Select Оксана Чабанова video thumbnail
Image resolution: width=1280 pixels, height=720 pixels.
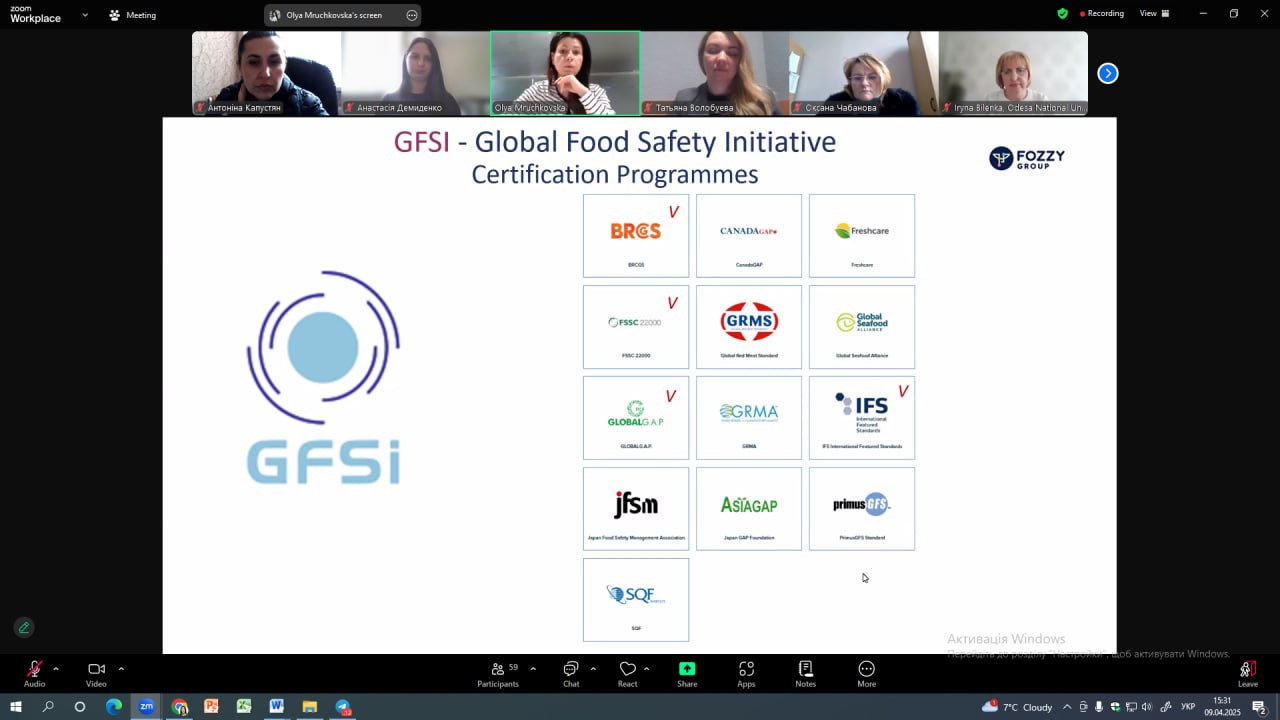coord(863,73)
